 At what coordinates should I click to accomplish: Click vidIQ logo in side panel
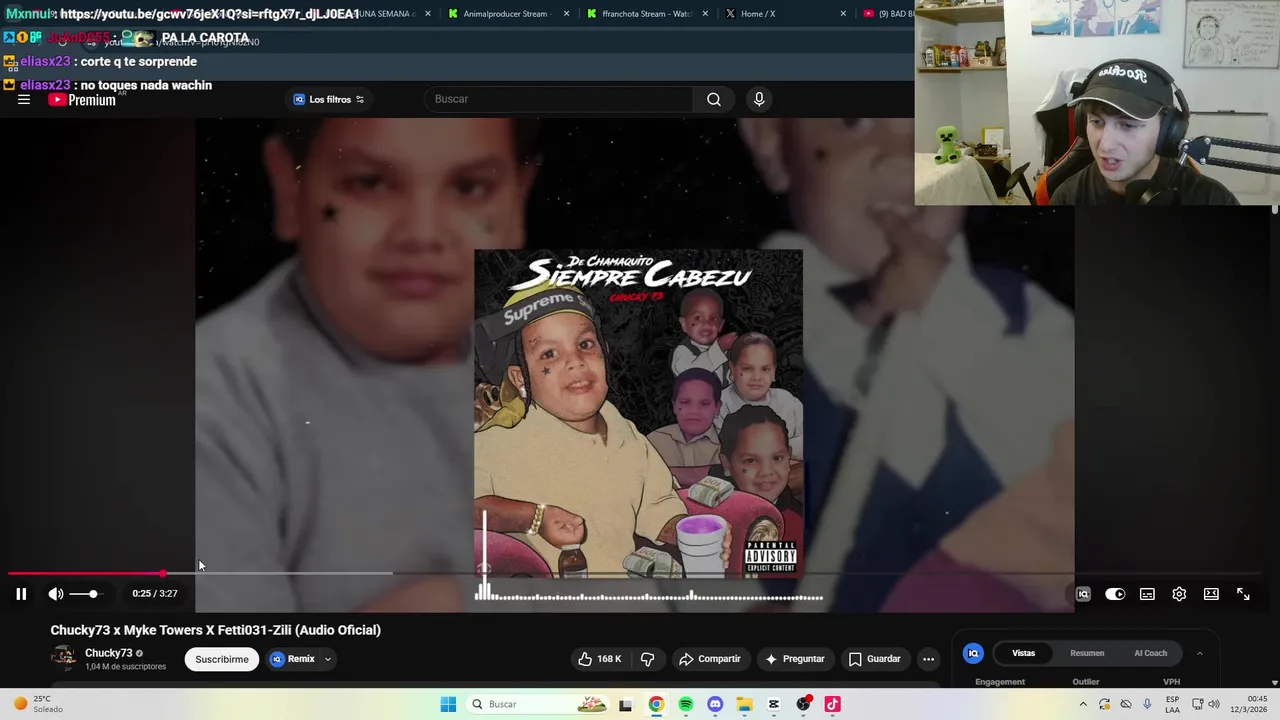click(973, 653)
